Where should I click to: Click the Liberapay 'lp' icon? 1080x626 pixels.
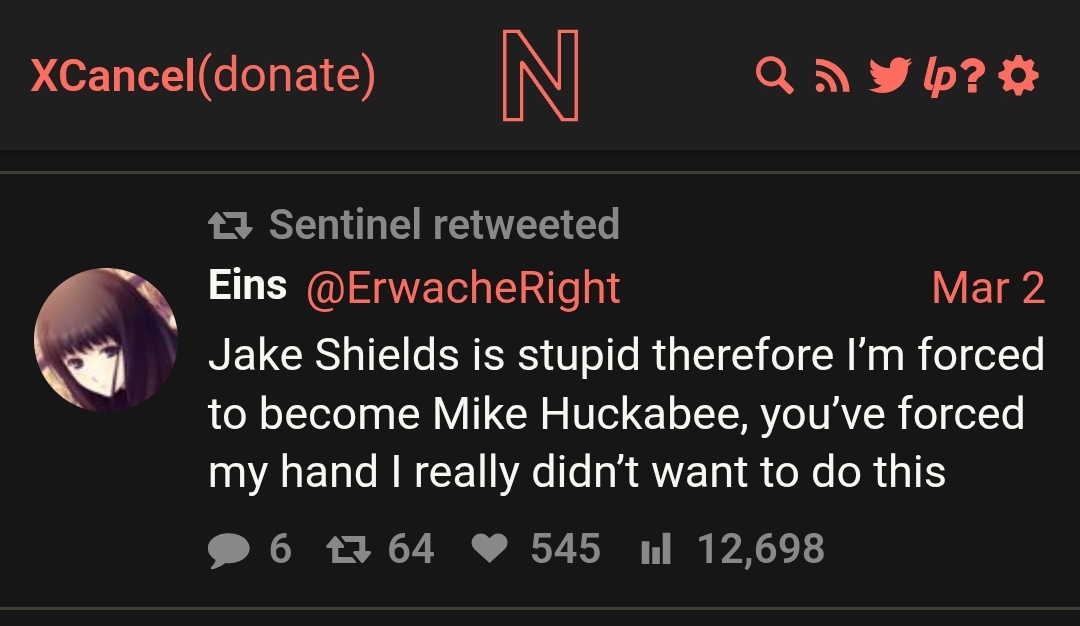939,77
